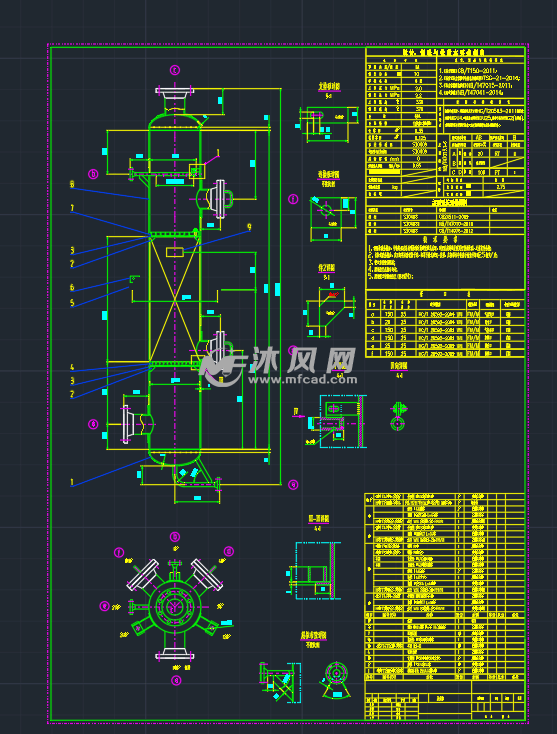Select the 'TSG 21-2014' standard line in the notes

pyautogui.click(x=479, y=78)
